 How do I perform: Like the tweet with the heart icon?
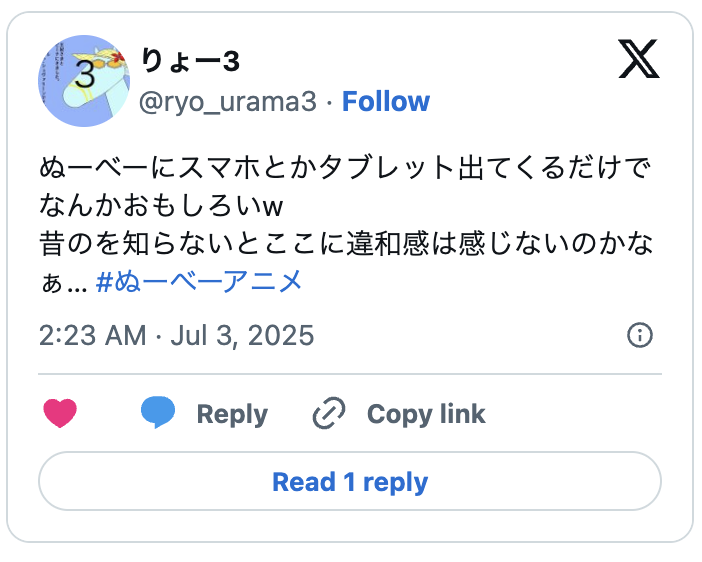61,413
